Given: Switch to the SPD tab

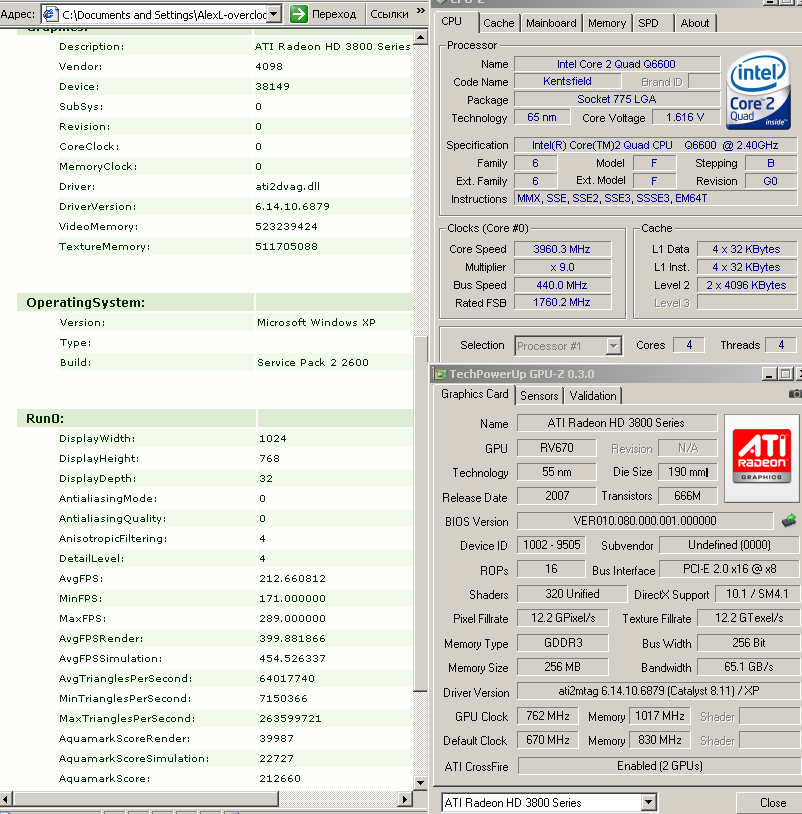Looking at the screenshot, I should click(x=648, y=23).
